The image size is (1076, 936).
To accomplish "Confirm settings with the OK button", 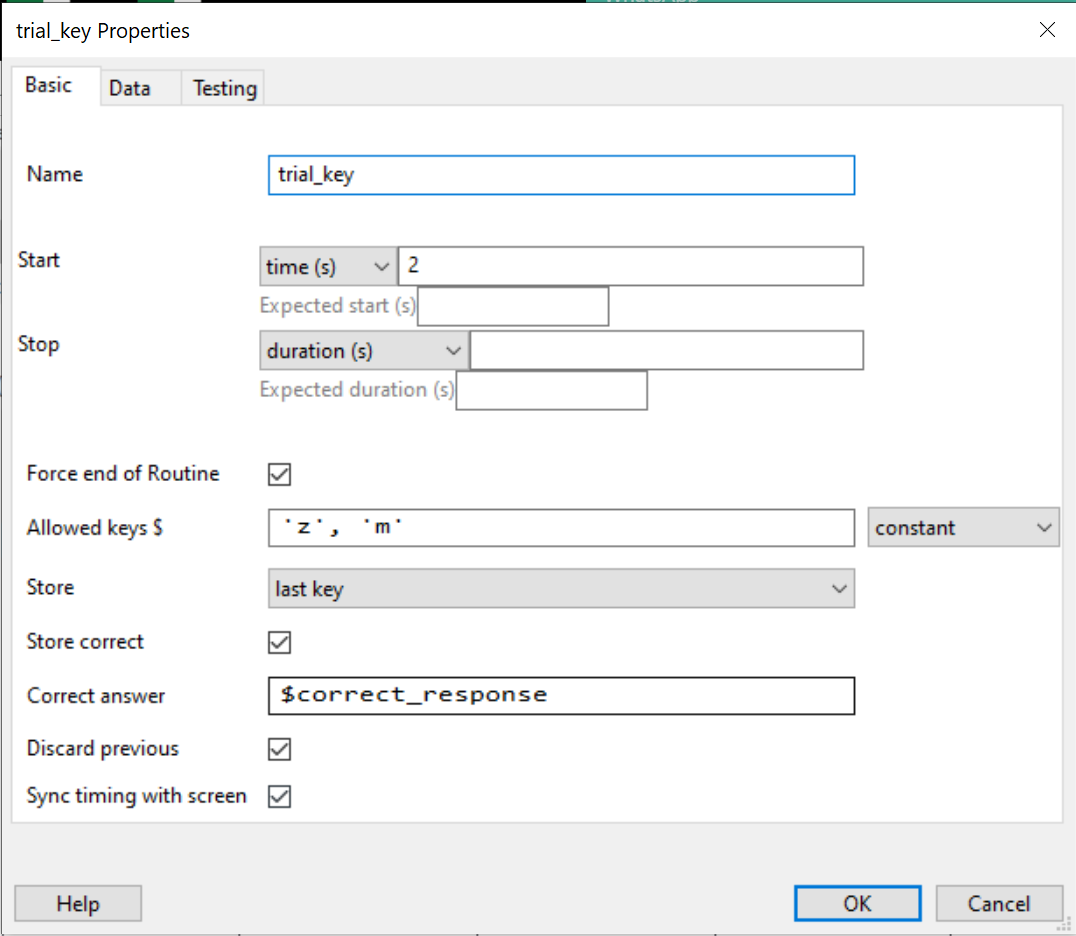I will click(x=857, y=904).
